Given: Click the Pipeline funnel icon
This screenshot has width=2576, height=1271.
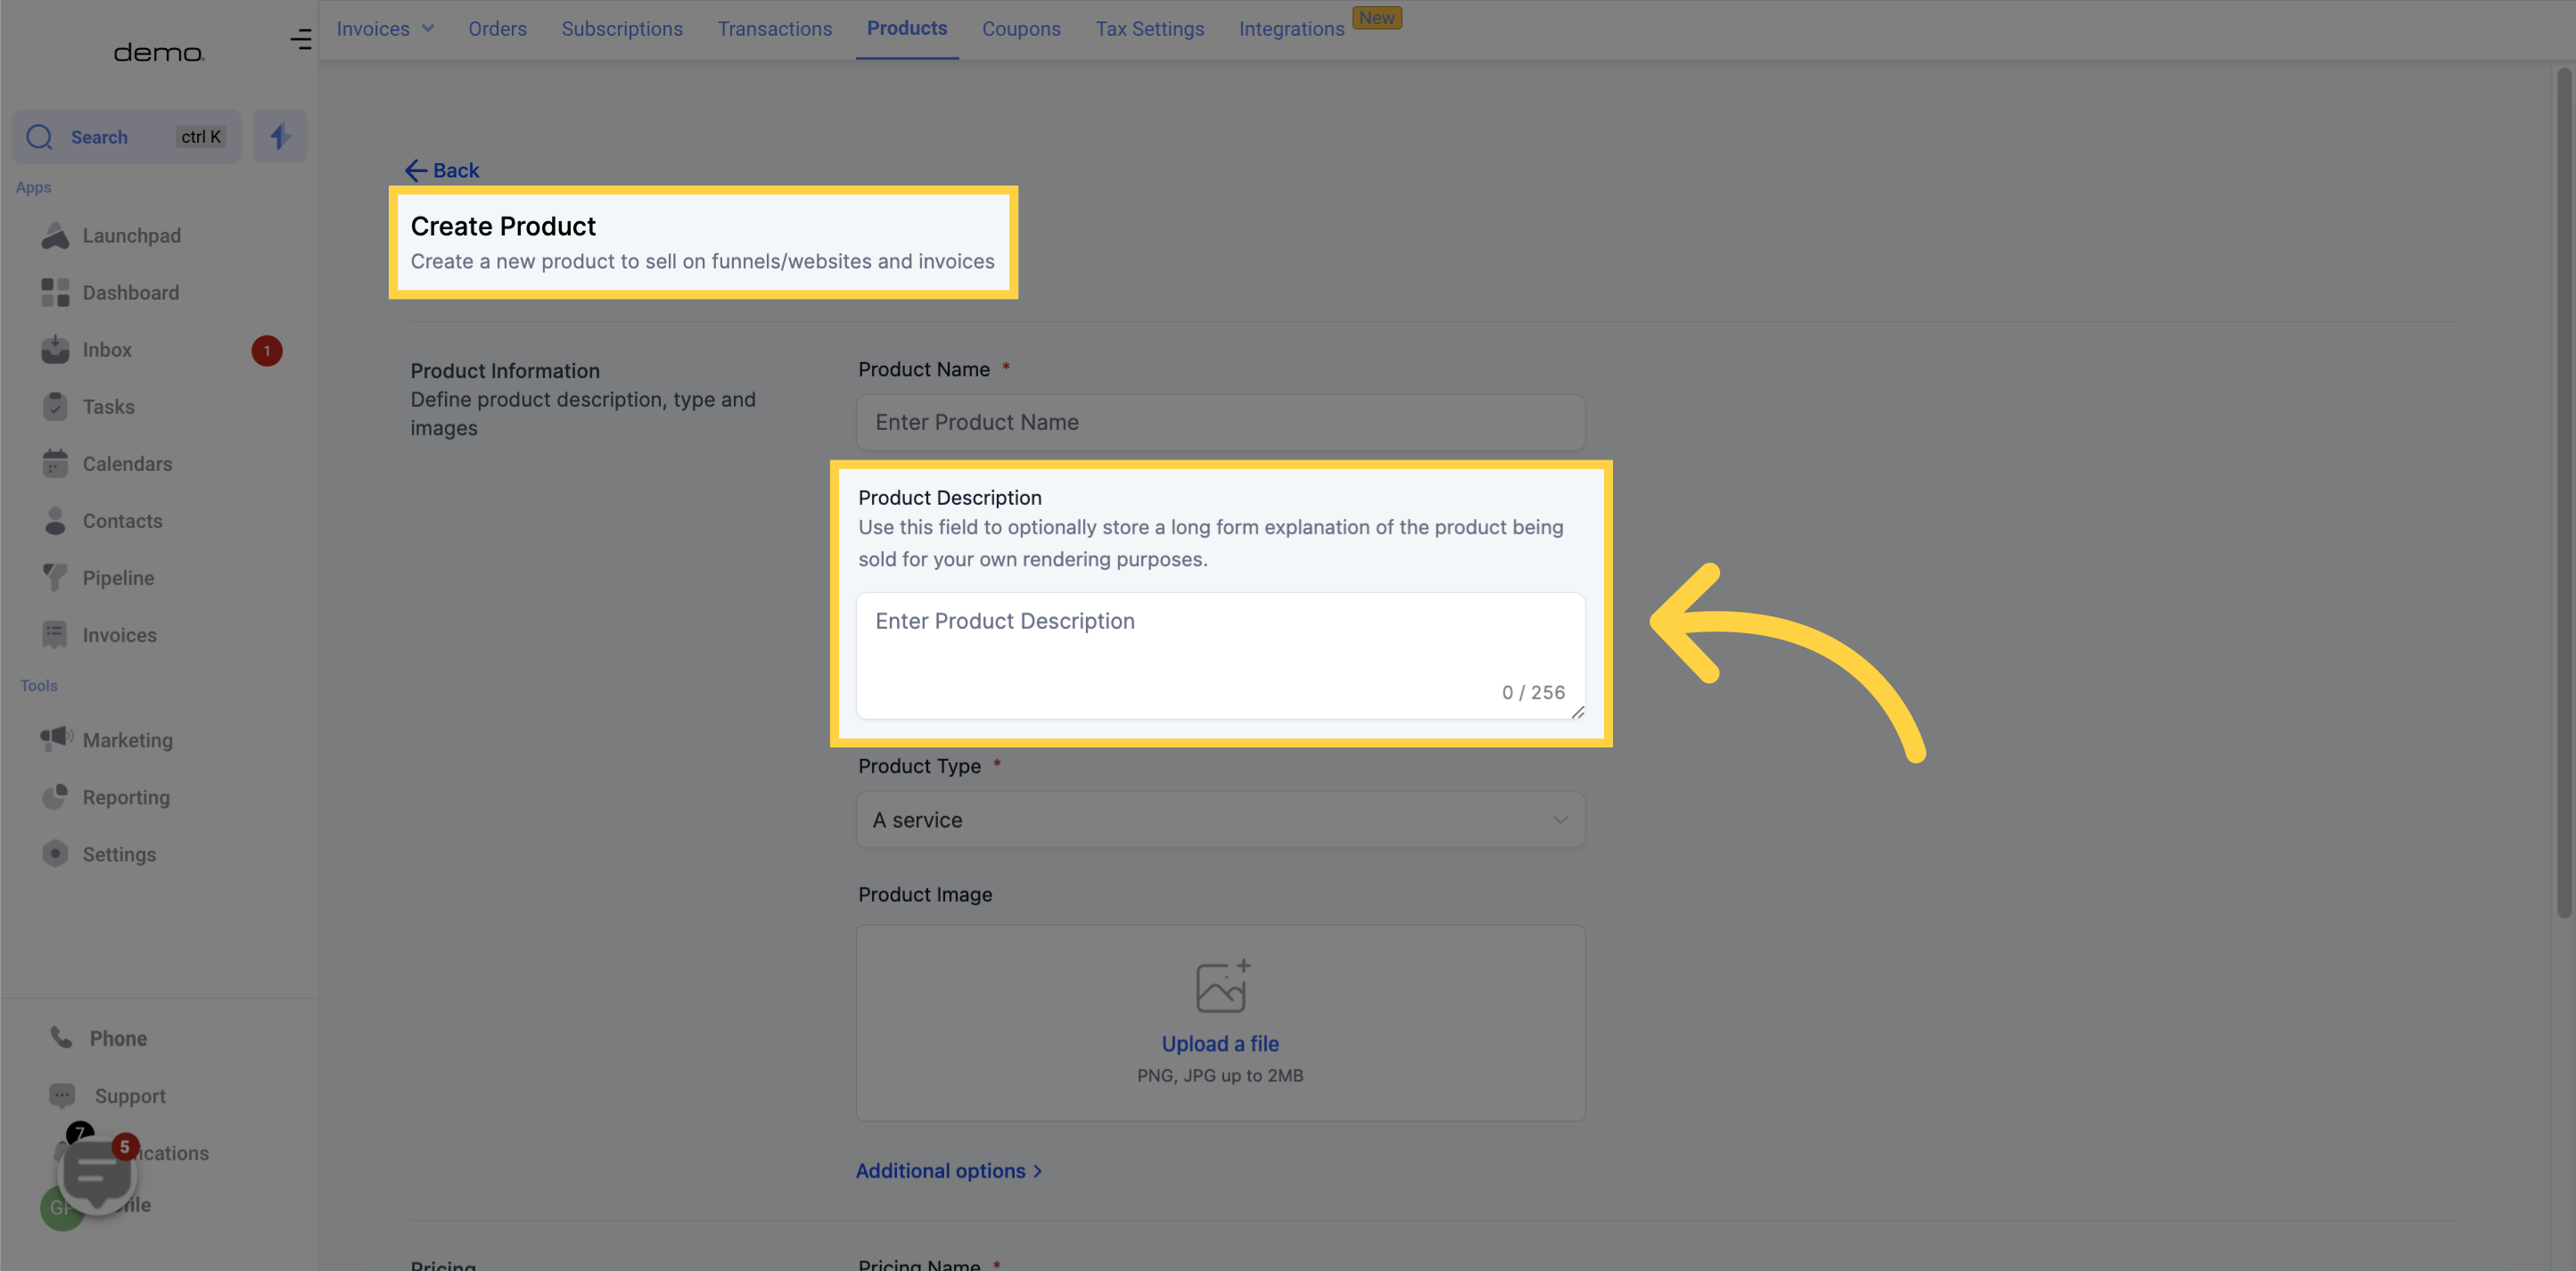Looking at the screenshot, I should point(55,578).
